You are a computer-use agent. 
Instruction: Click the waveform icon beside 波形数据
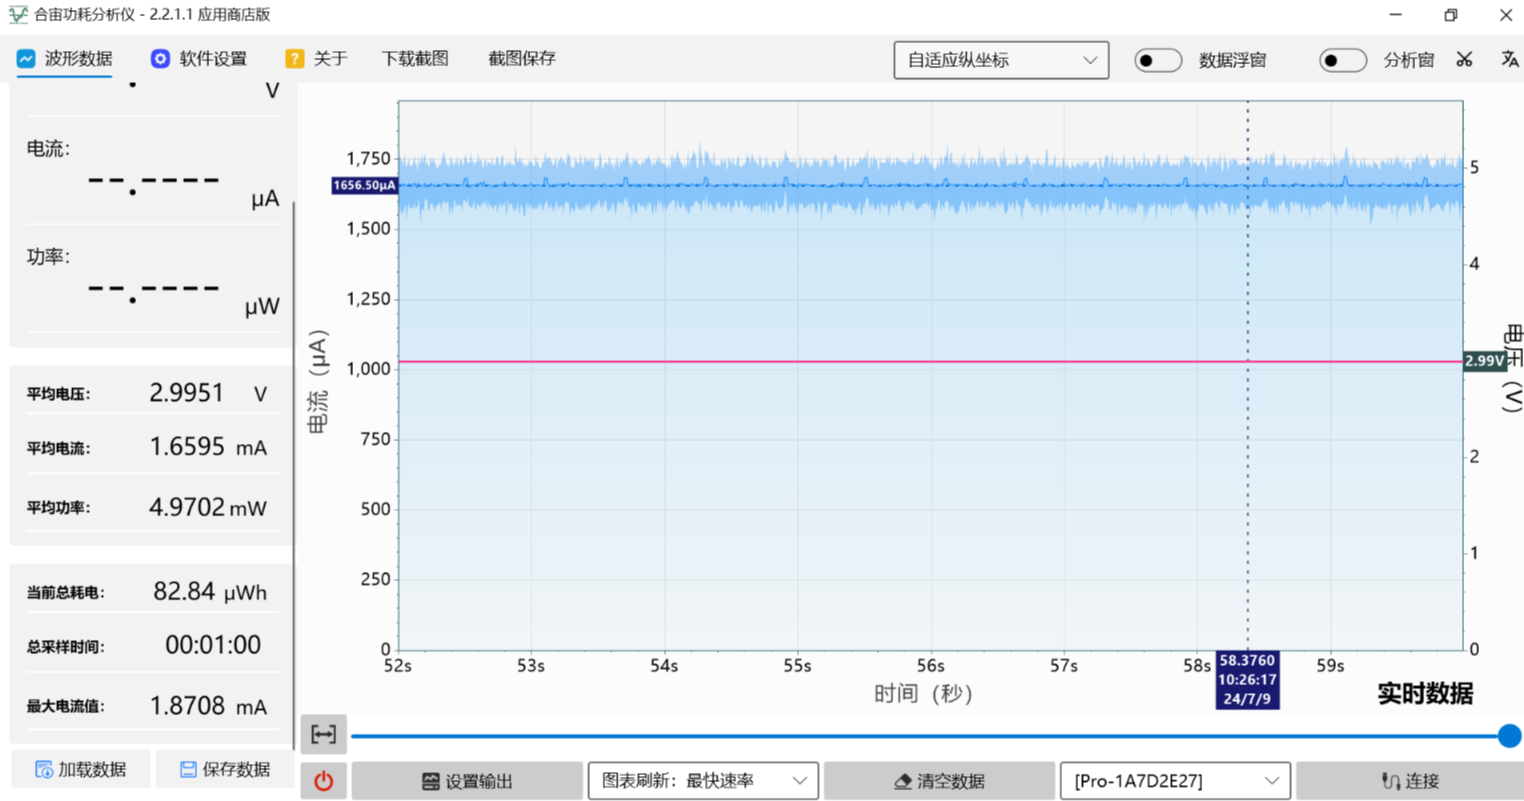pyautogui.click(x=26, y=59)
